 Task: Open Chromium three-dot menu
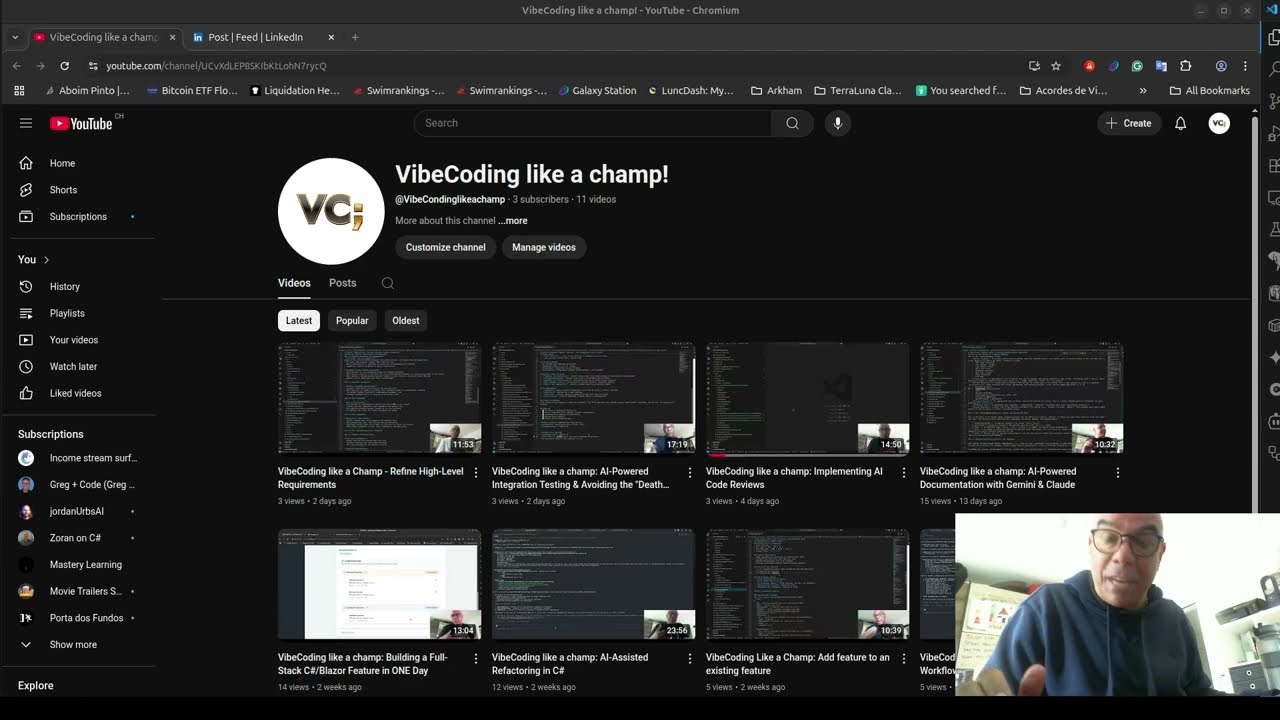pos(1245,66)
